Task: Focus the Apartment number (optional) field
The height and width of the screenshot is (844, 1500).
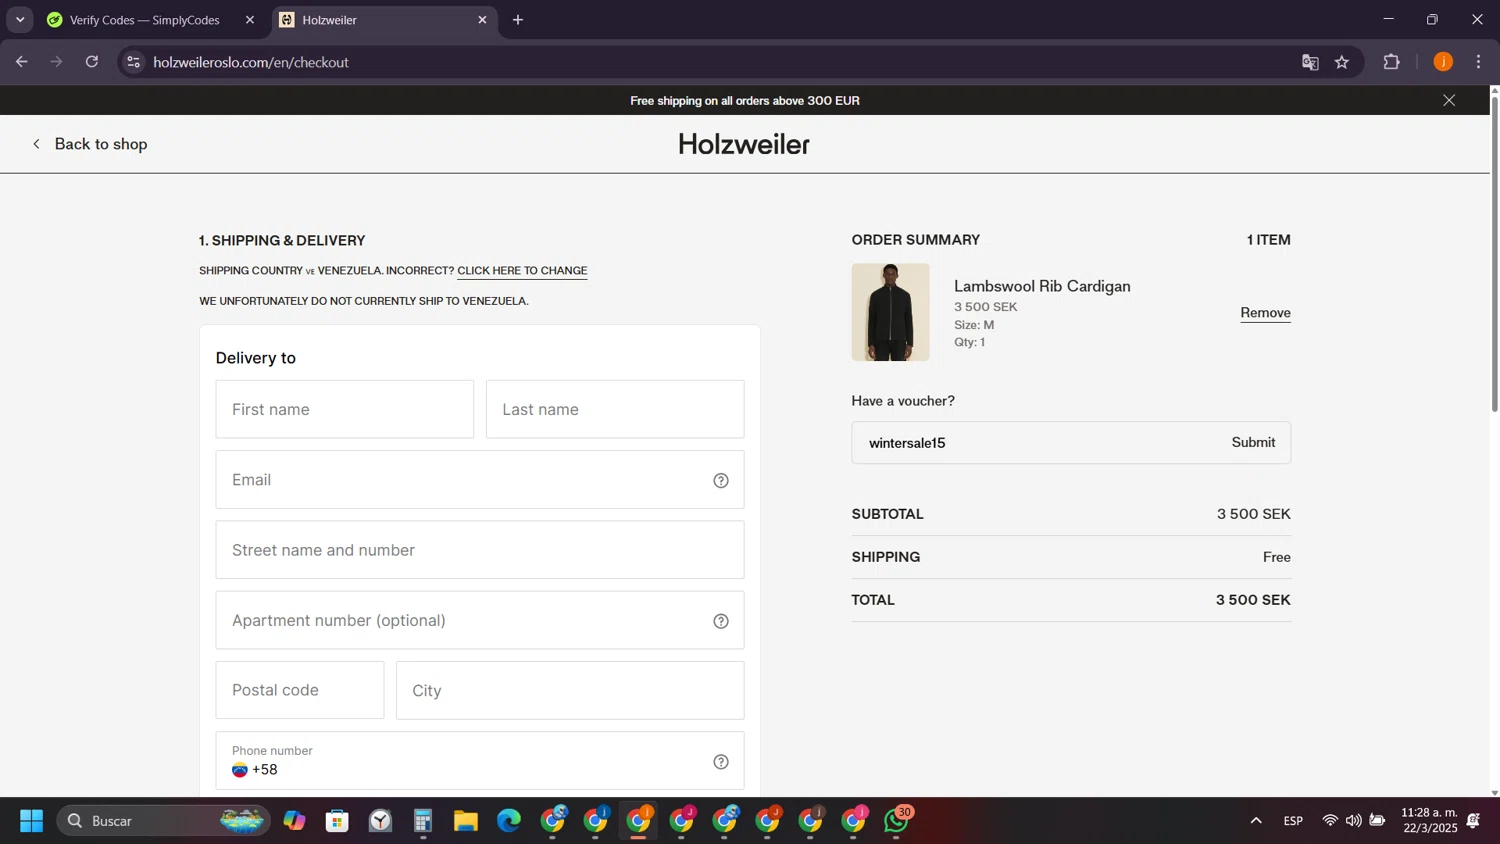Action: [480, 620]
